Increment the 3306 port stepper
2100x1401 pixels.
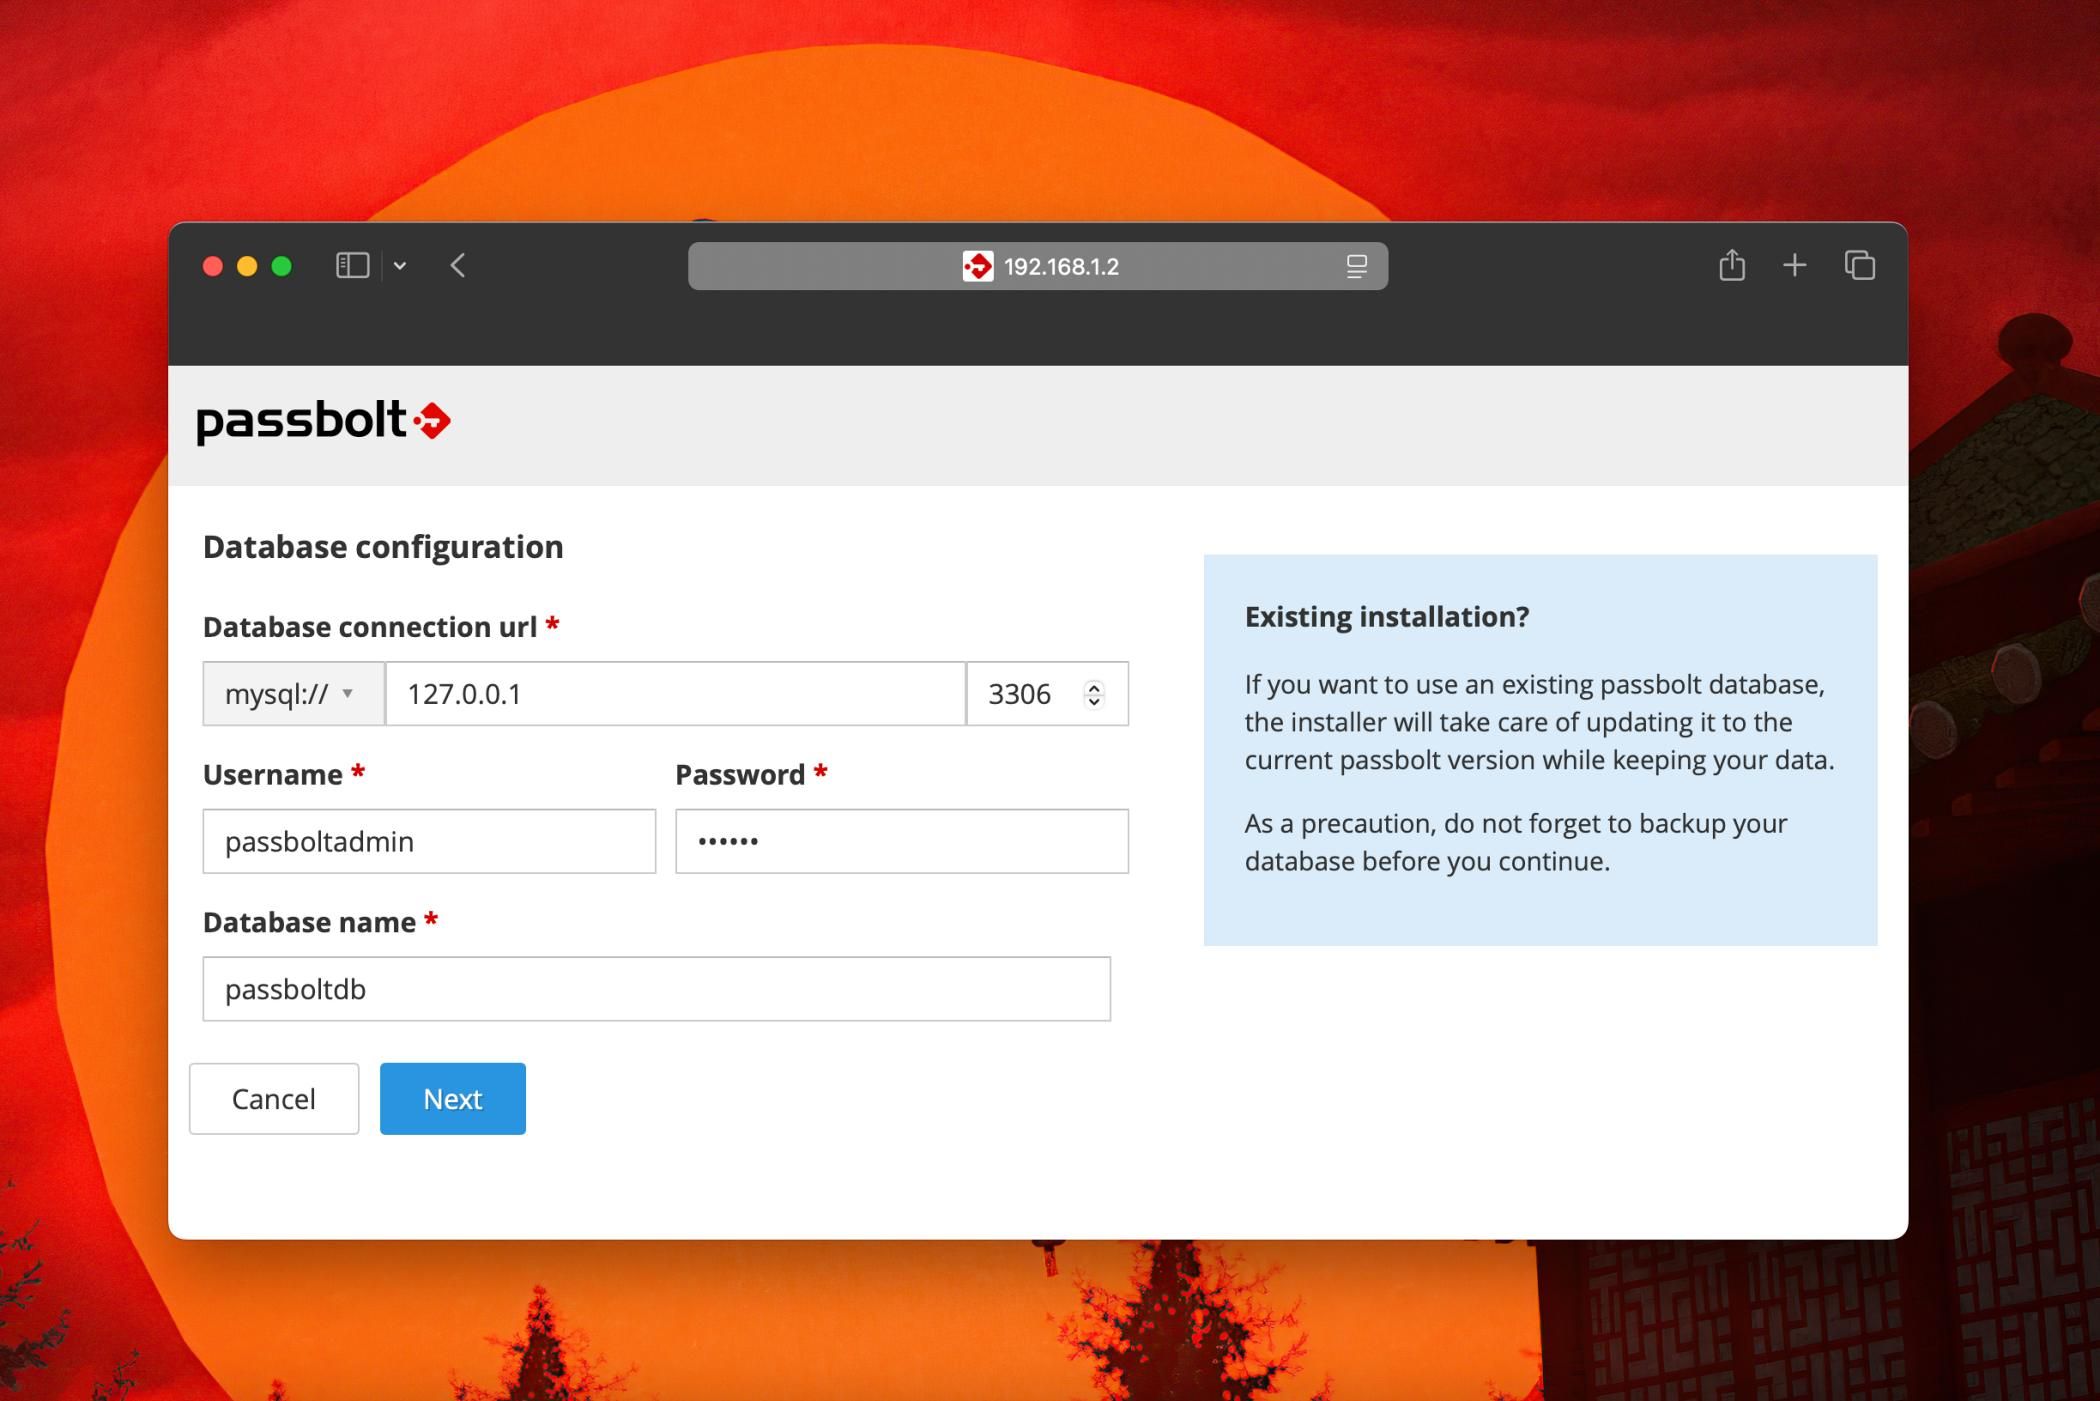pos(1094,687)
